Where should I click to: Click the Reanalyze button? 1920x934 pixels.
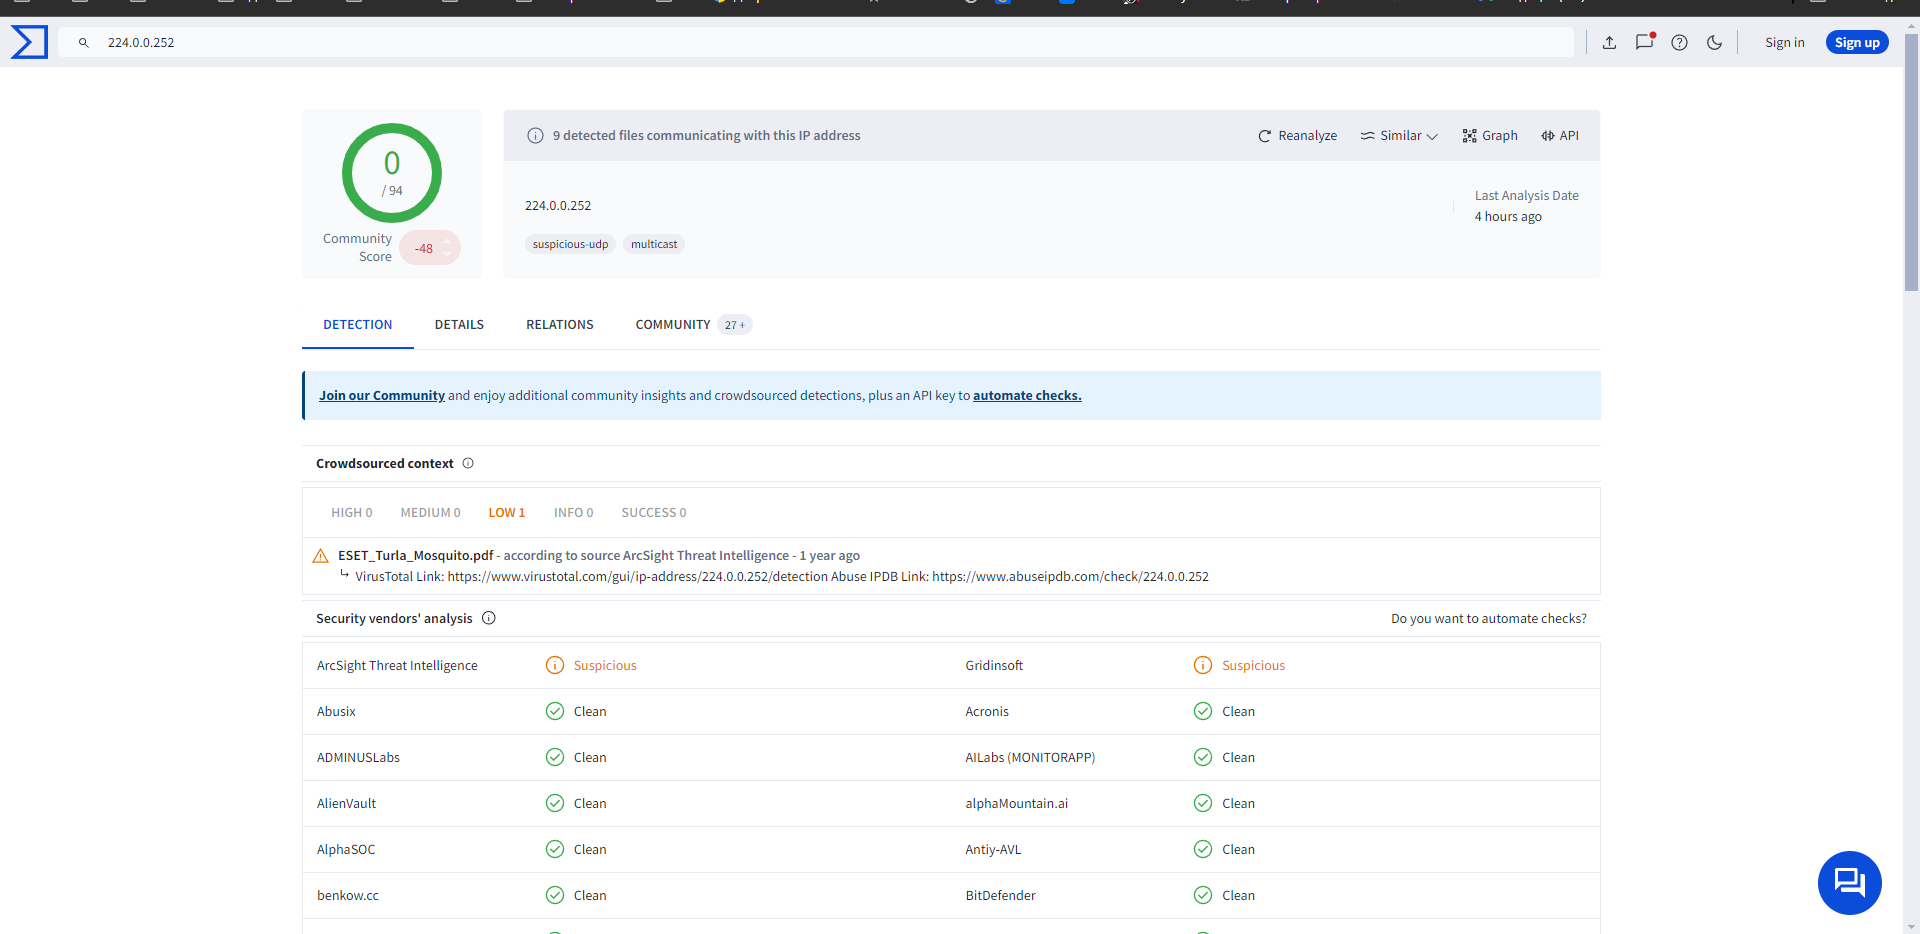[x=1297, y=136]
